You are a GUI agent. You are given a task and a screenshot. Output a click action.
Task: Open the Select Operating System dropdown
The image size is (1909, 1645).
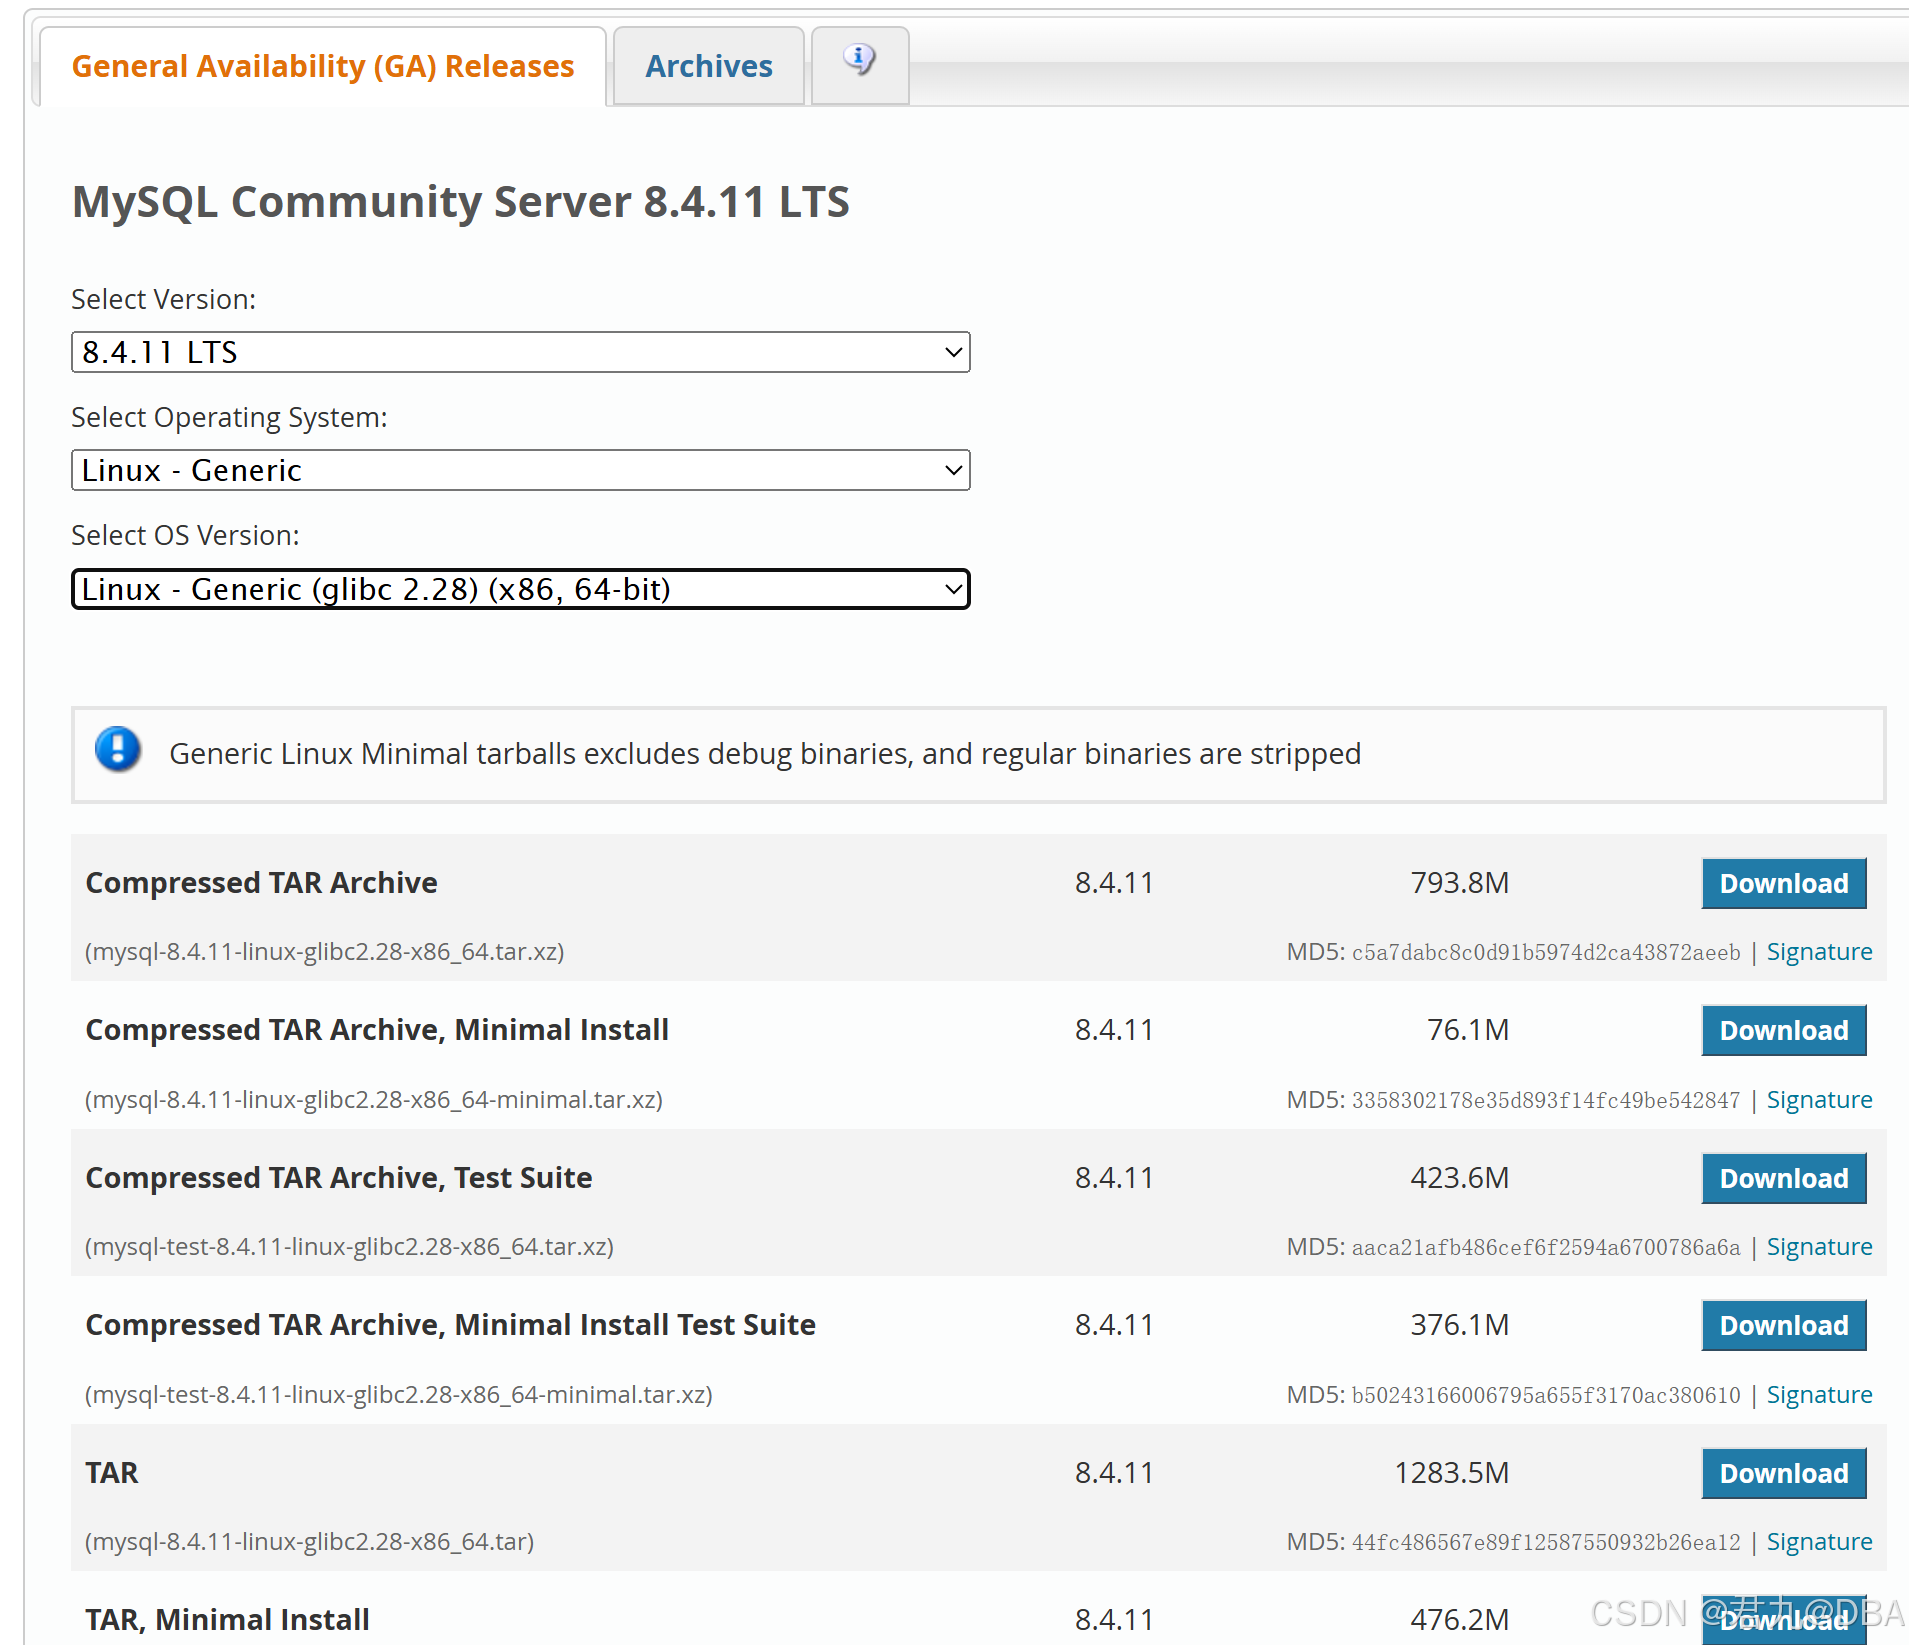click(x=521, y=470)
